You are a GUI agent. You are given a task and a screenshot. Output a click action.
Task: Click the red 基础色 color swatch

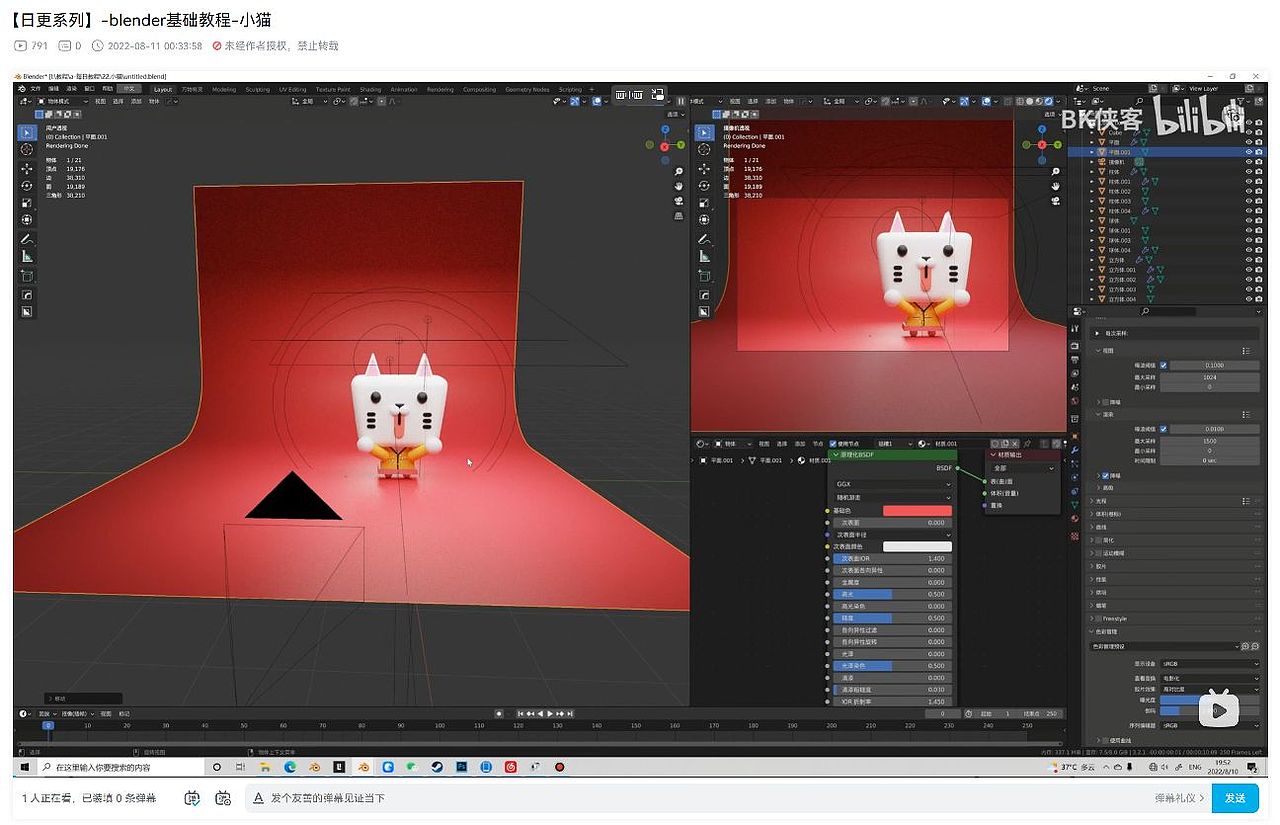[918, 510]
